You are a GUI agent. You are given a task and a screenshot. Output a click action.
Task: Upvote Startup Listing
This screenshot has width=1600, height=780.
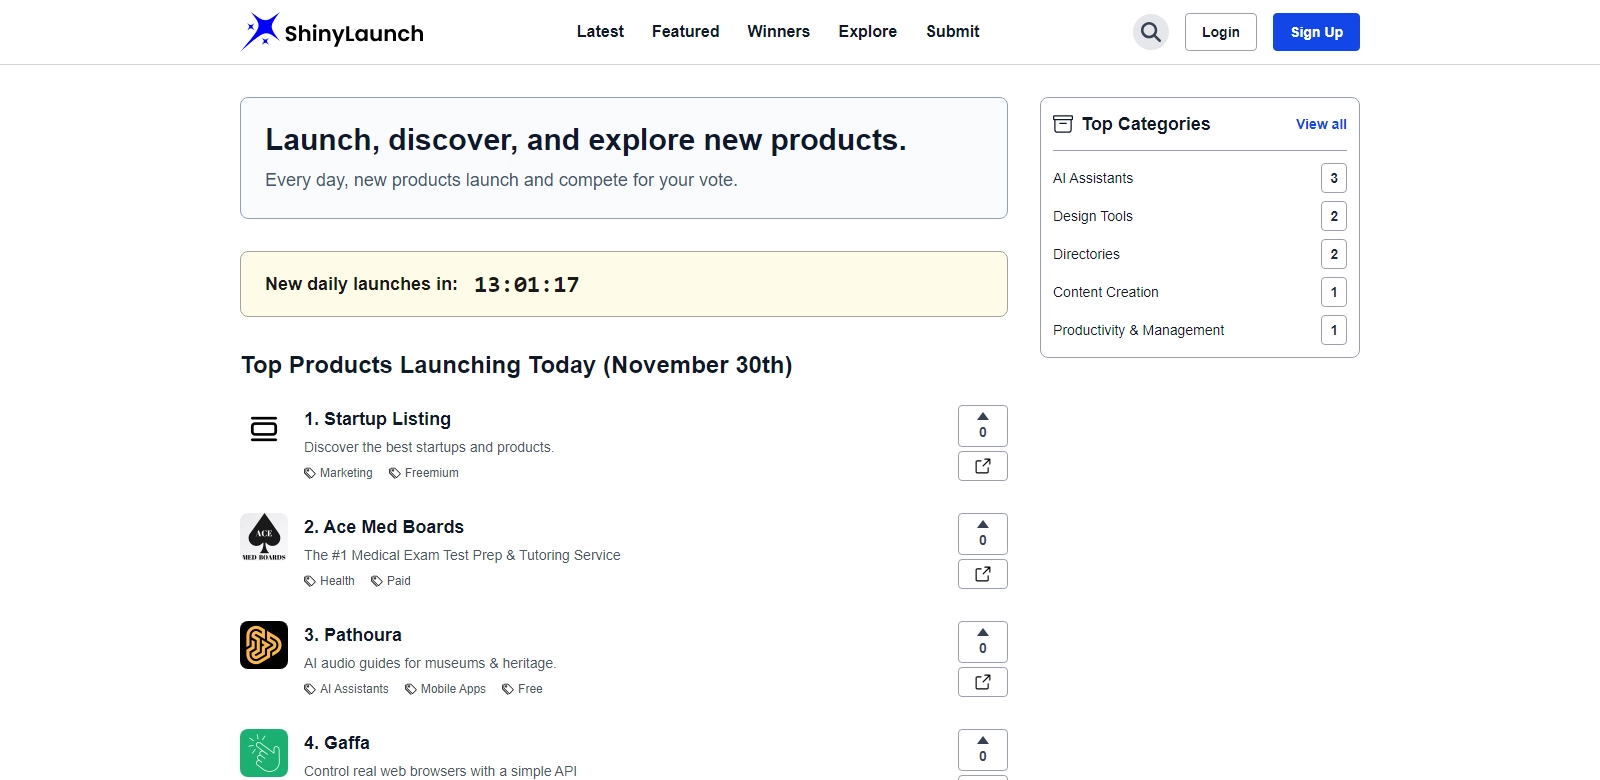(x=983, y=426)
